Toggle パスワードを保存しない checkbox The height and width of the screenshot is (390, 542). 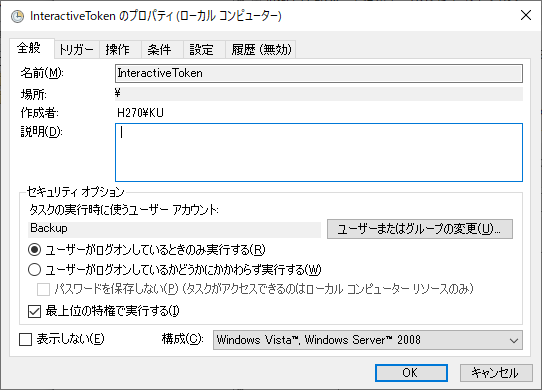pos(43,289)
